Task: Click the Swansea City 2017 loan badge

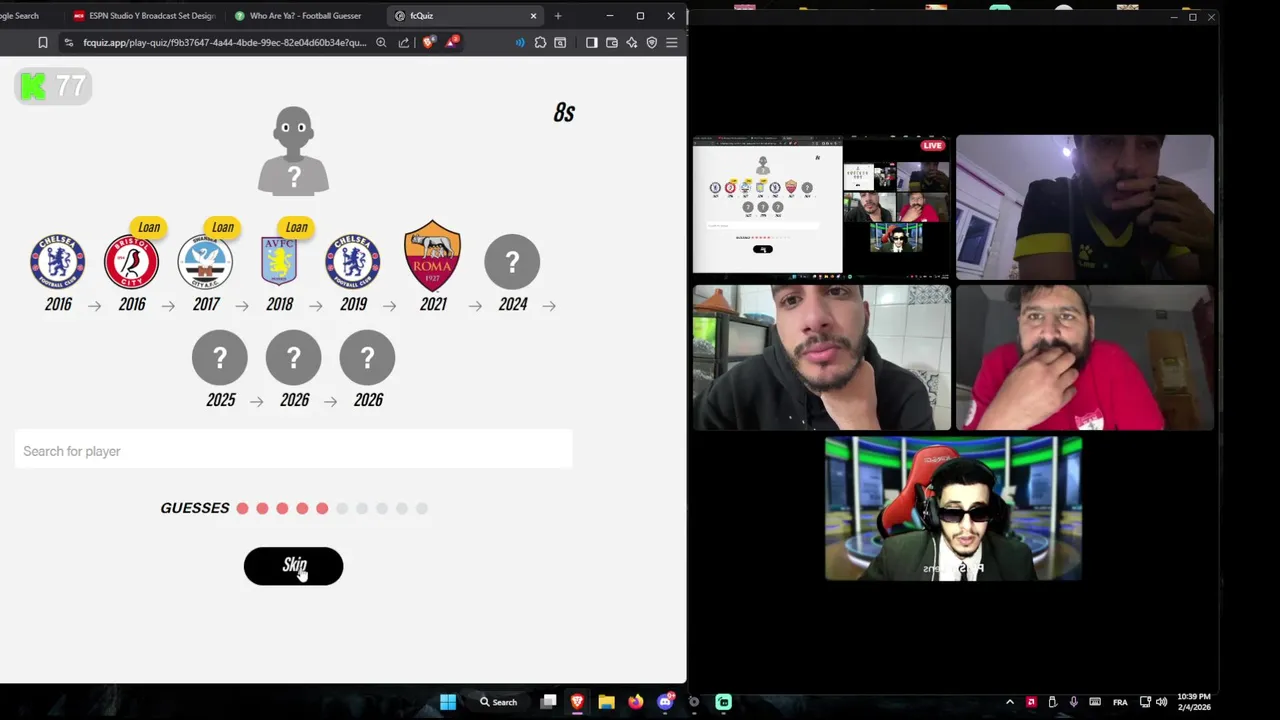Action: pyautogui.click(x=205, y=262)
